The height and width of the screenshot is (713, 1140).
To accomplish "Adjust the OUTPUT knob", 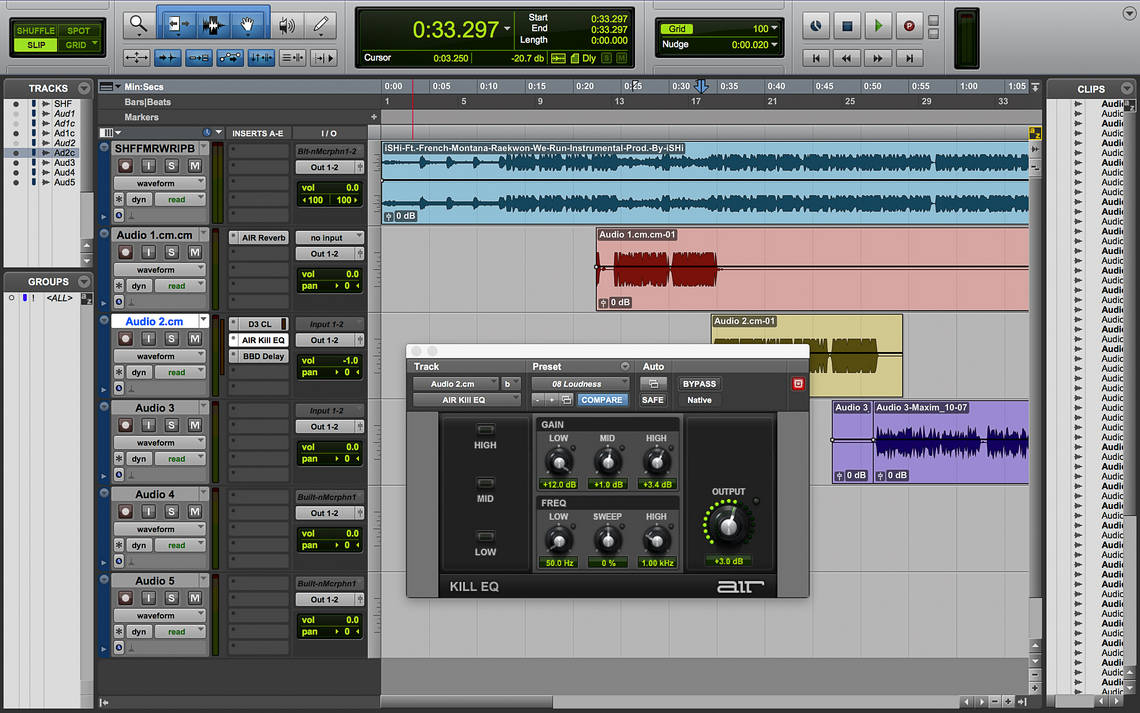I will click(x=728, y=525).
